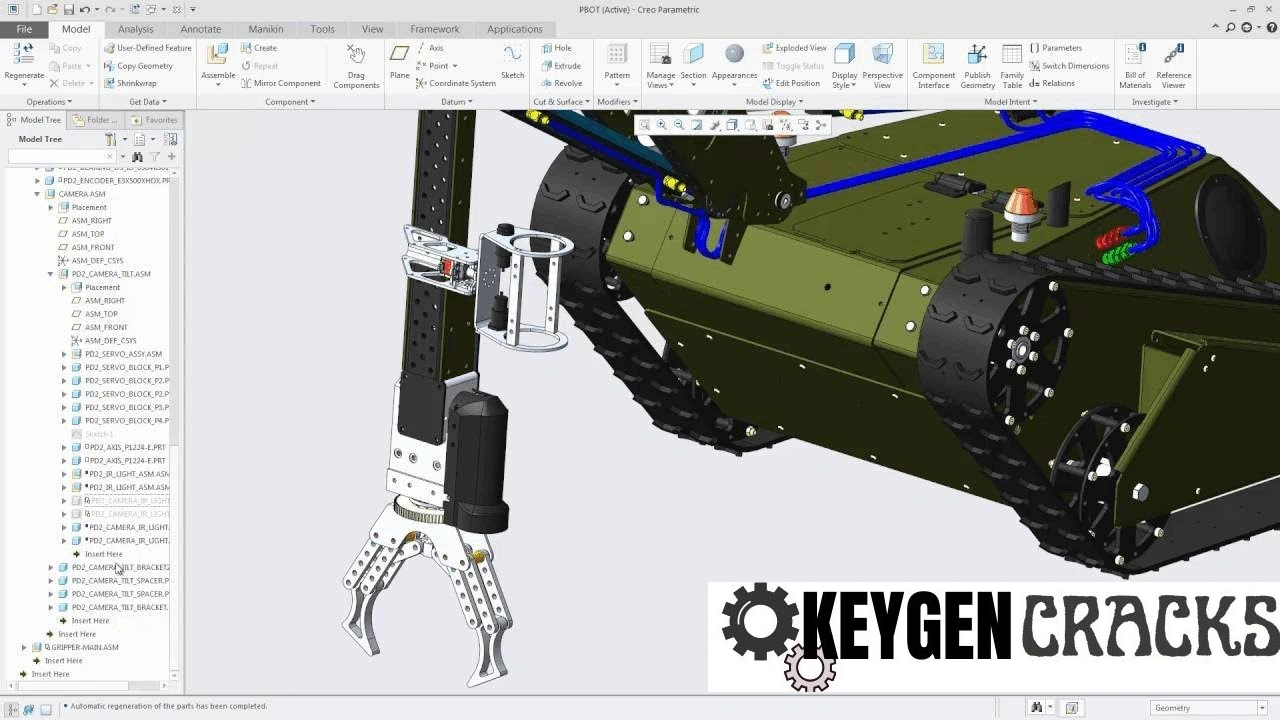This screenshot has height=720, width=1280.
Task: Toggle Exploded View
Action: point(794,48)
